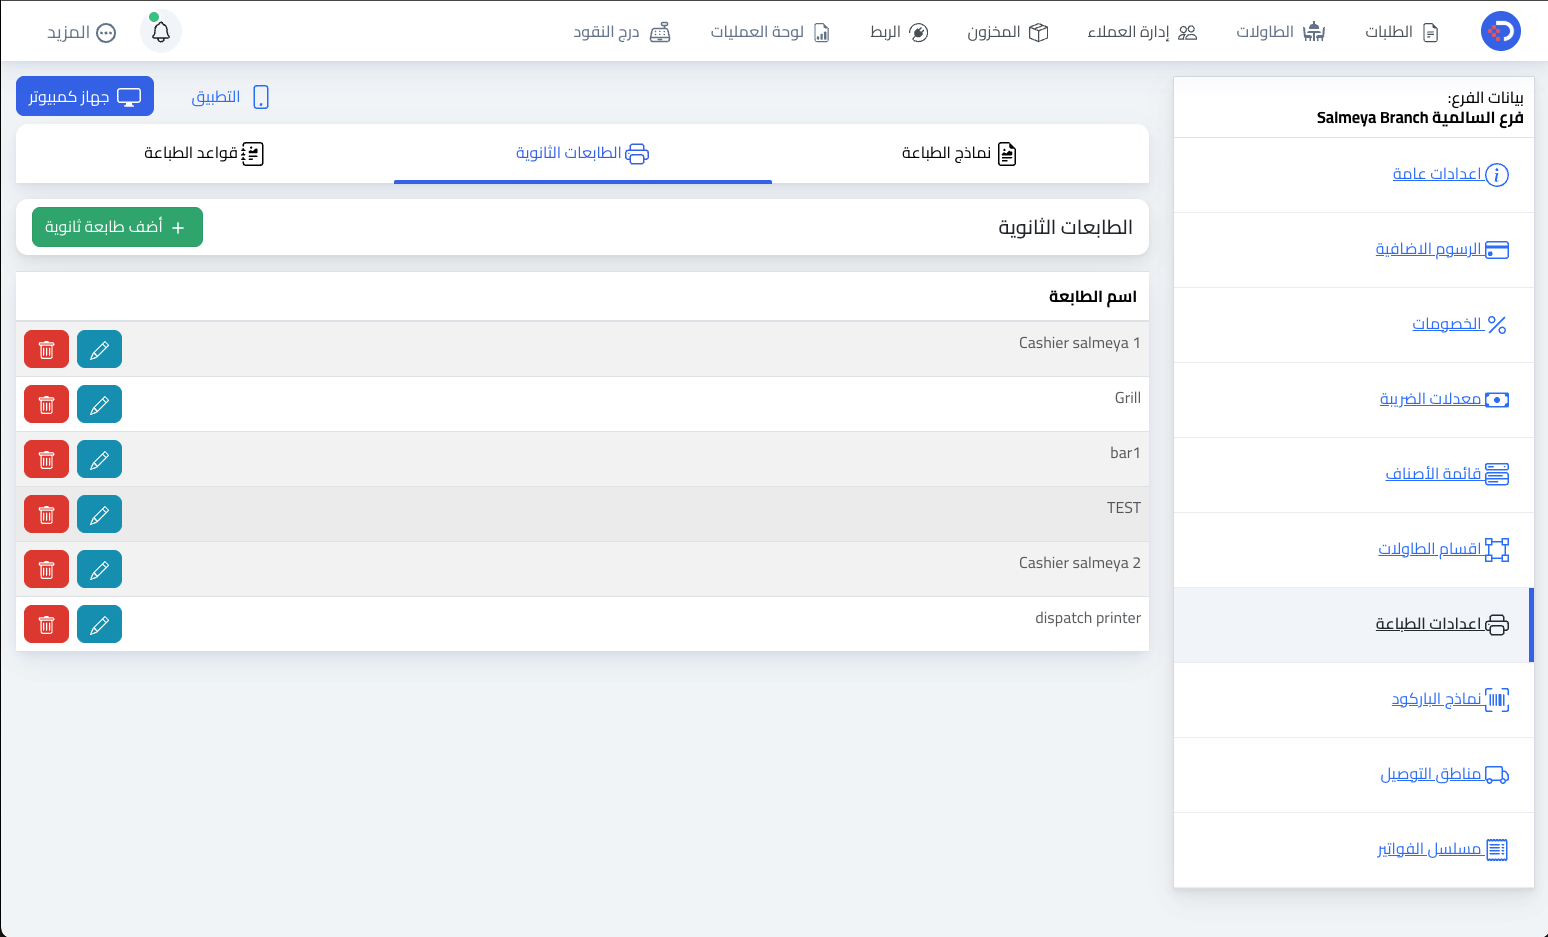Open المخزون from the top menu
The image size is (1548, 937).
(1007, 32)
